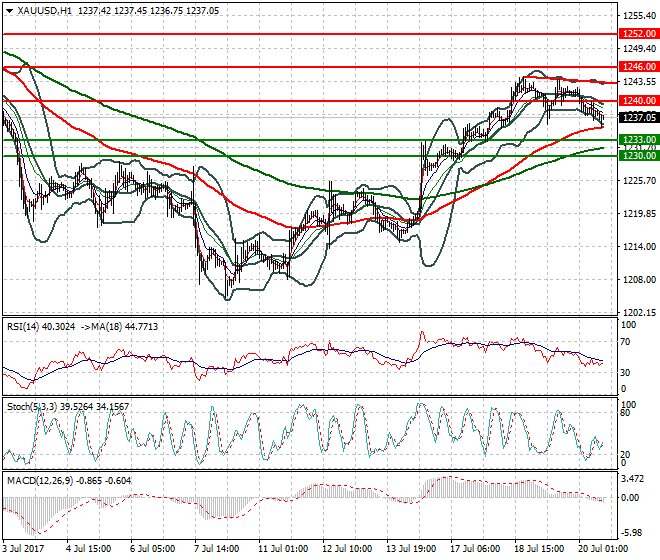The image size is (660, 560).
Task: Select the 1246.00 resistance price label
Action: [x=639, y=67]
